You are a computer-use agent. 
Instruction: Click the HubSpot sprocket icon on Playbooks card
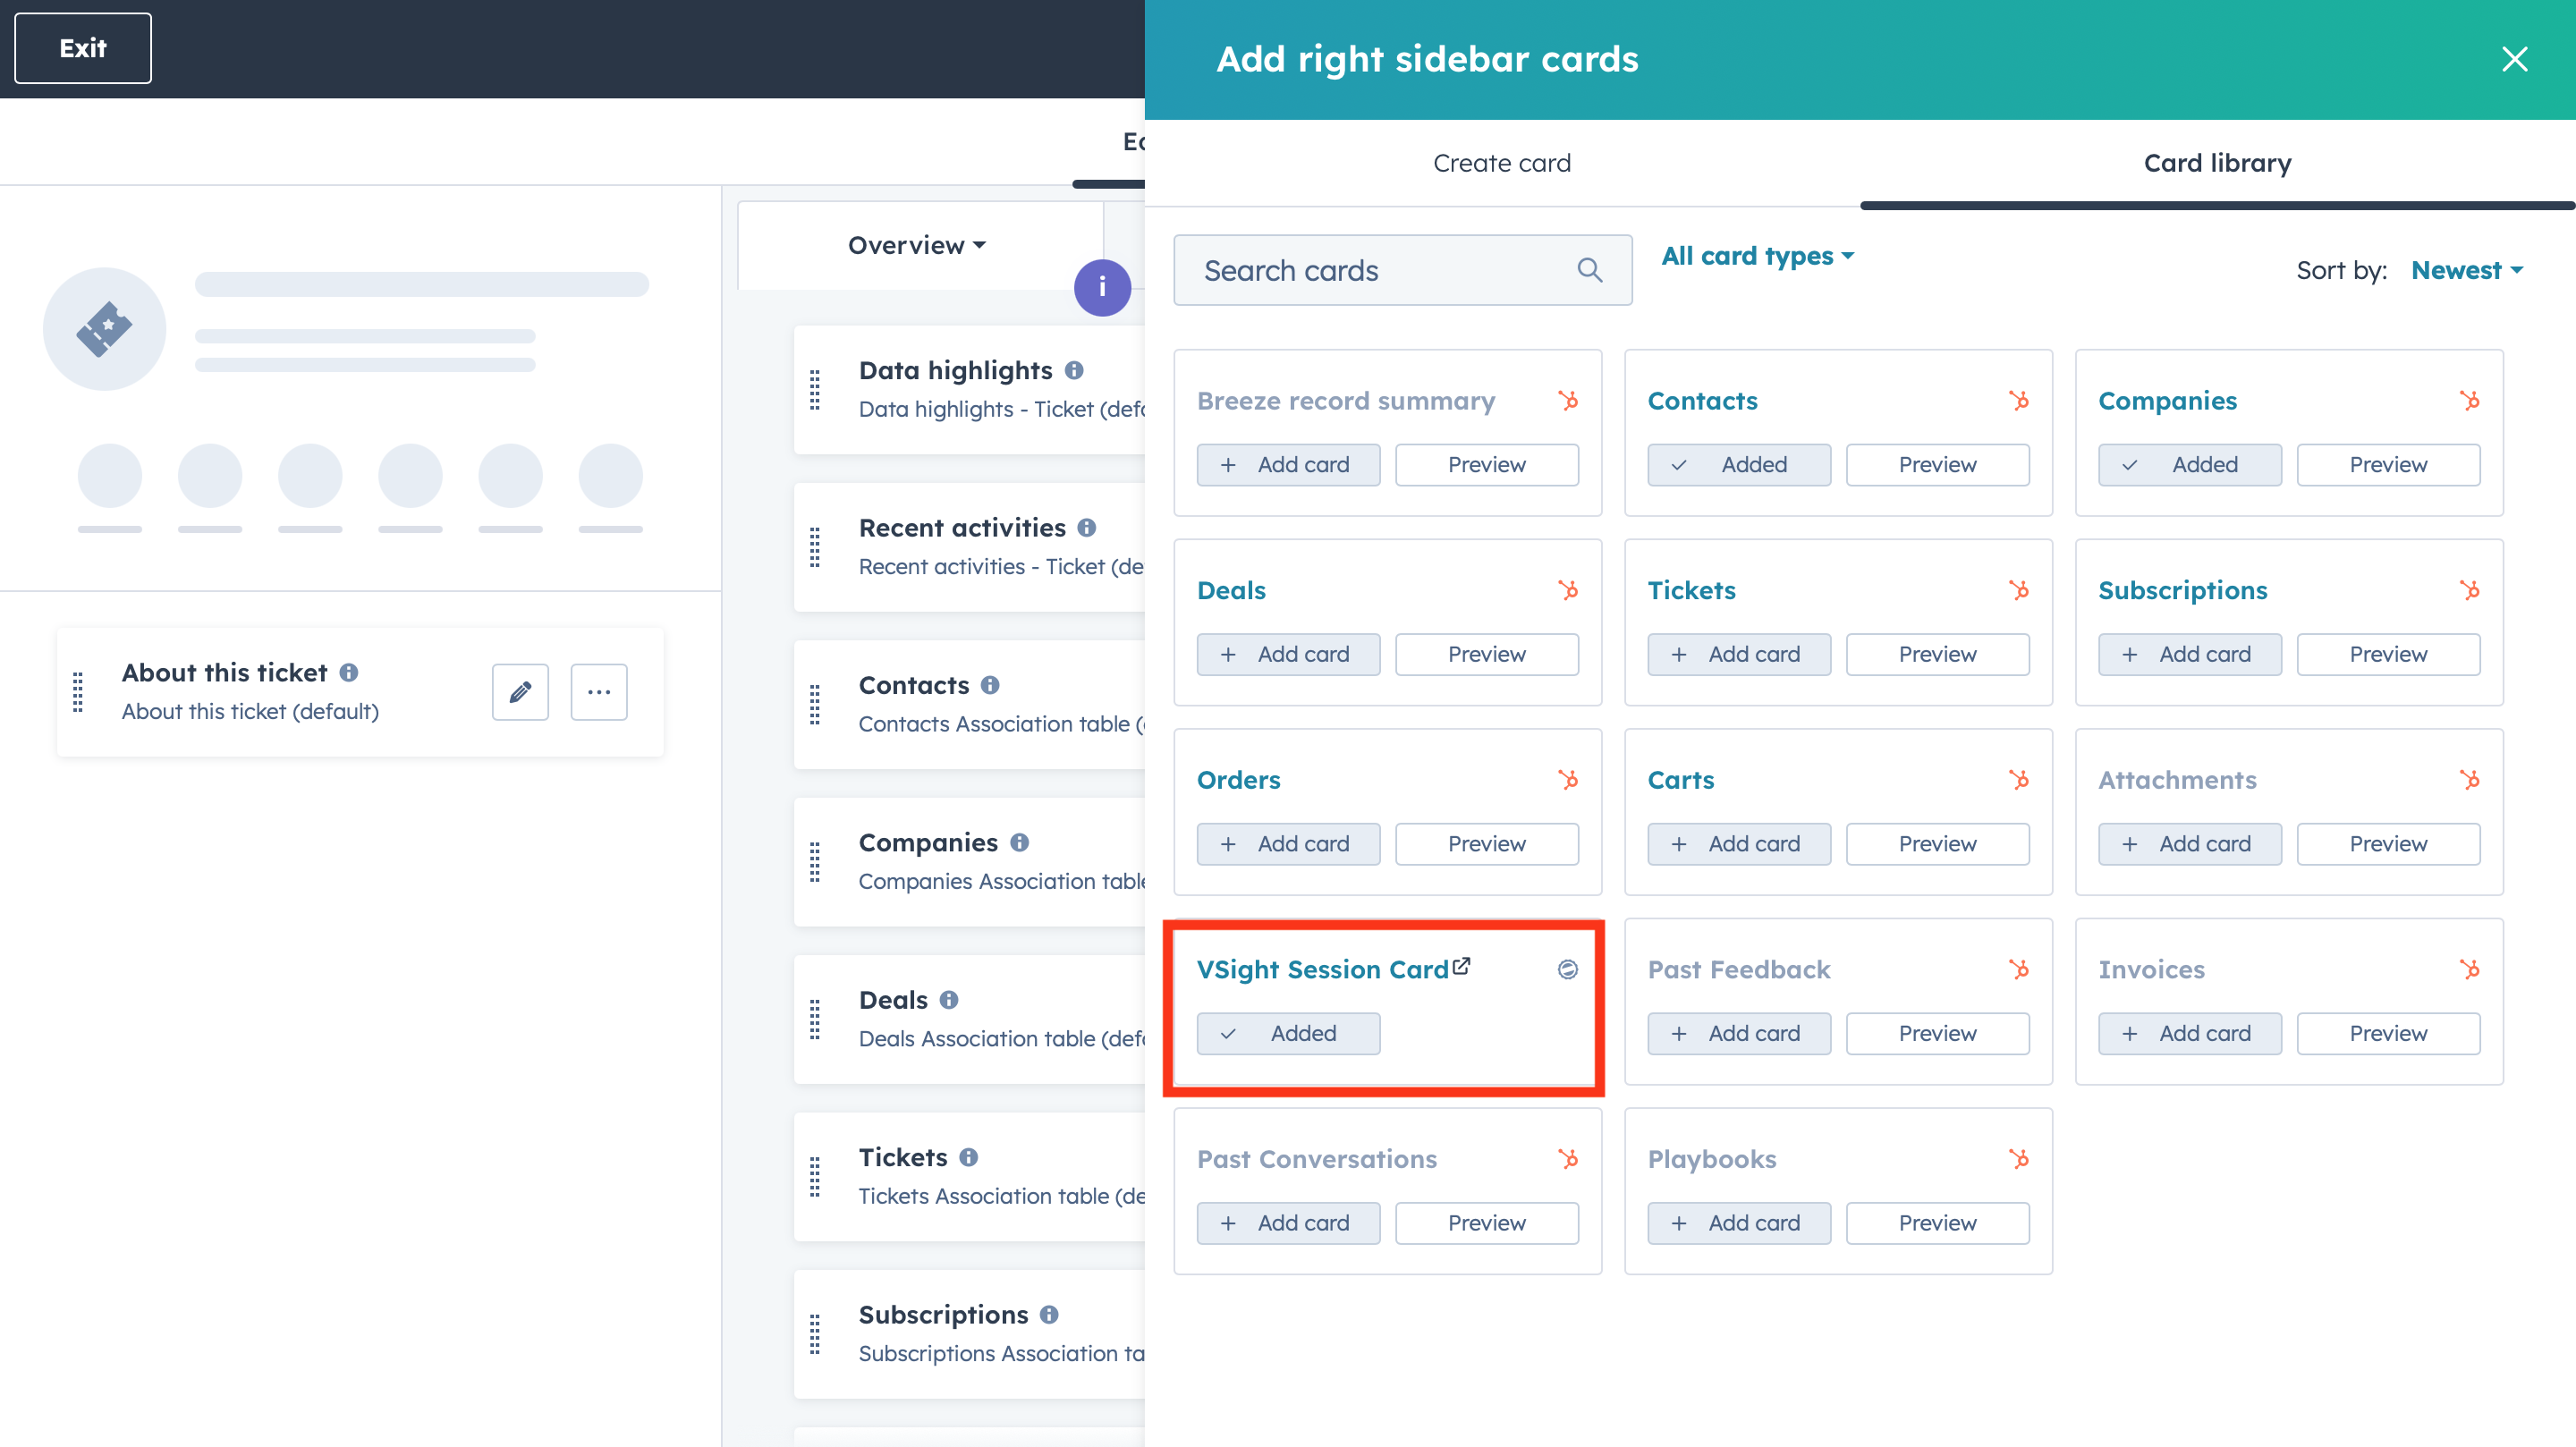point(2019,1158)
